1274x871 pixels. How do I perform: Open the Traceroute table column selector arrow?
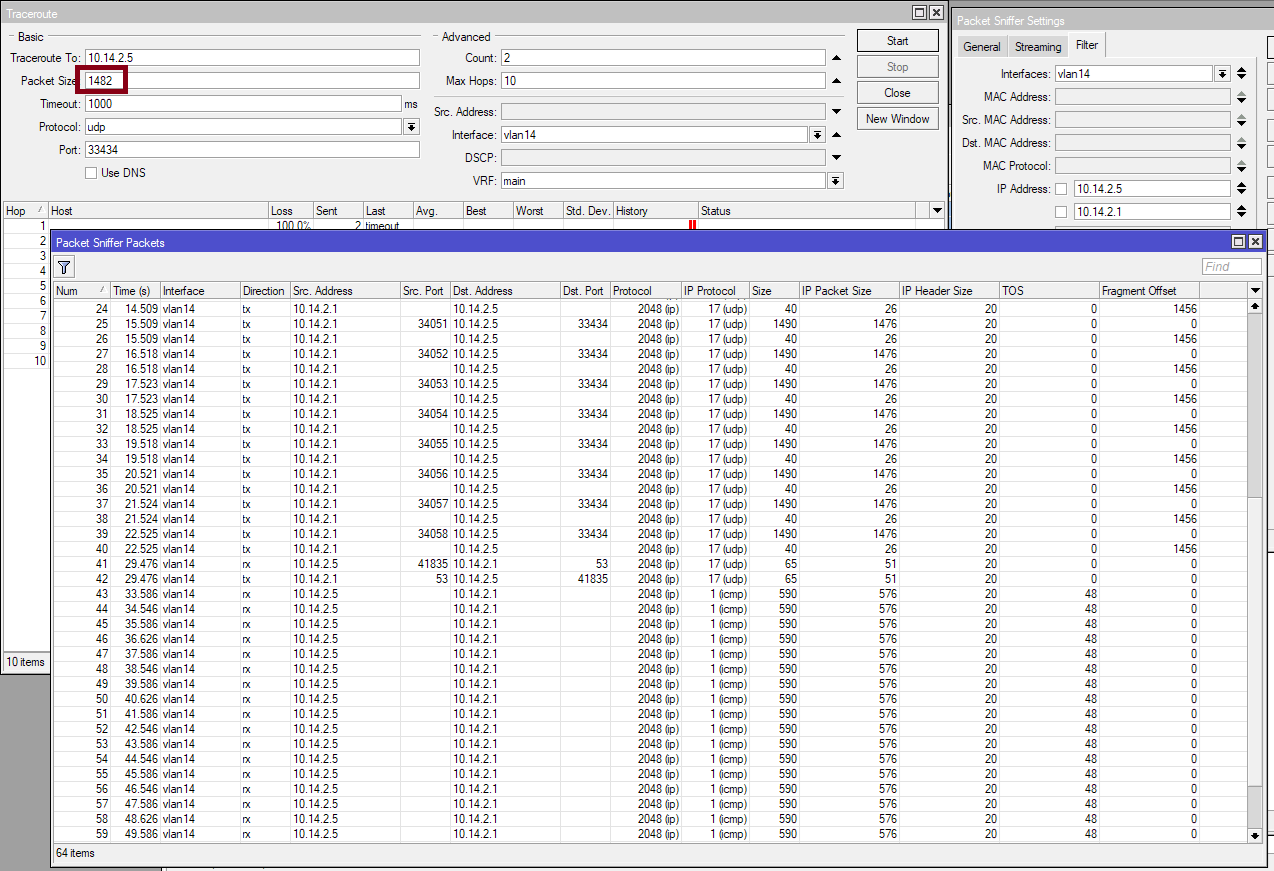937,211
